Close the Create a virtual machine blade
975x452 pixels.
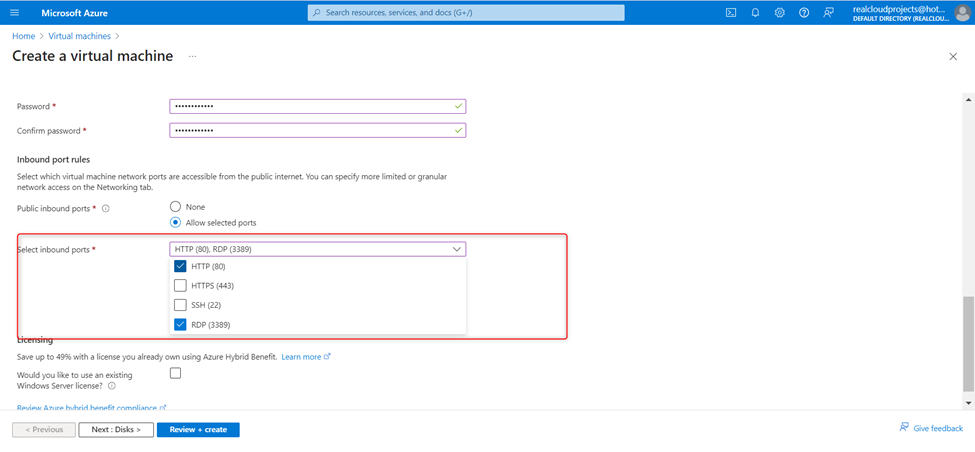tap(953, 57)
